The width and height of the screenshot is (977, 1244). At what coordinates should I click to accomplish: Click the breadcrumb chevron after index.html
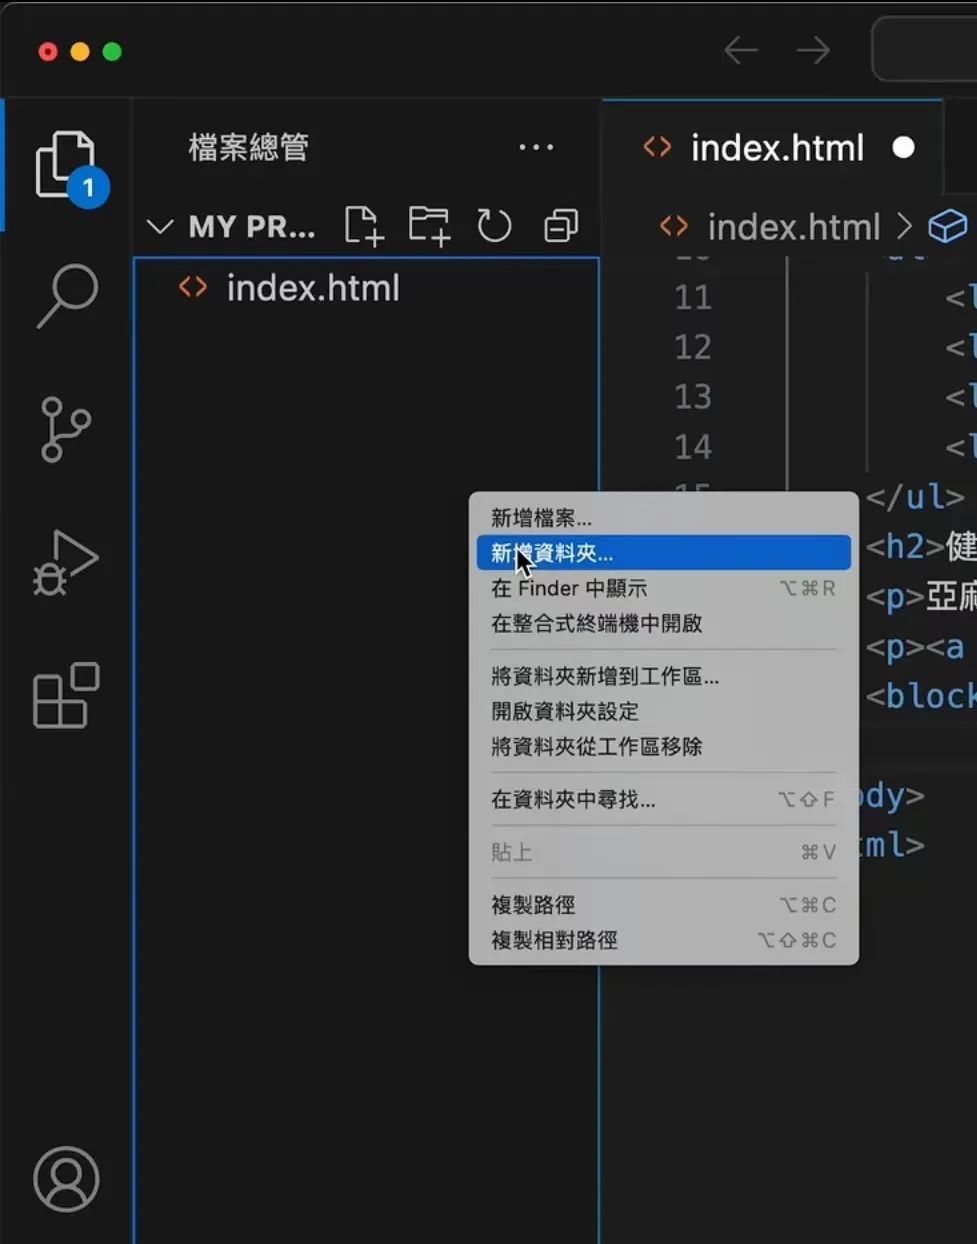[904, 227]
